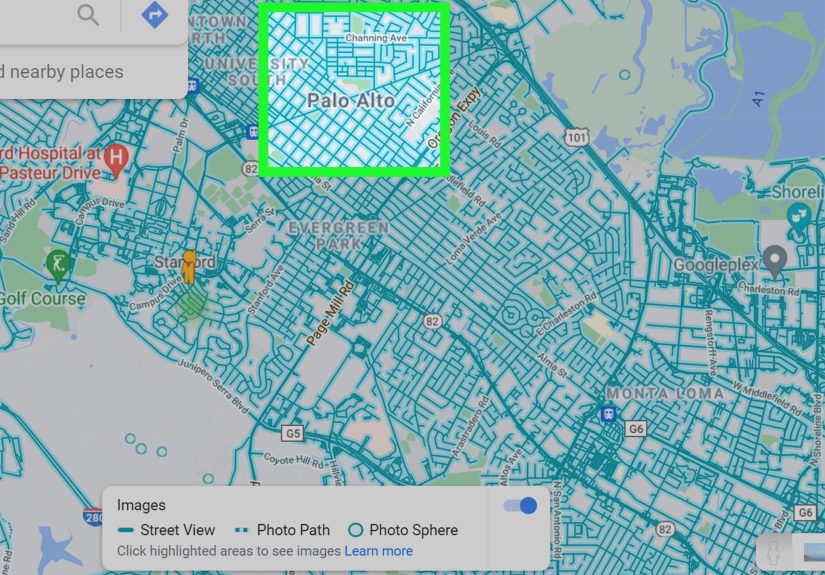Select the train station icon near Monta Loma
The height and width of the screenshot is (575, 825).
(x=609, y=413)
